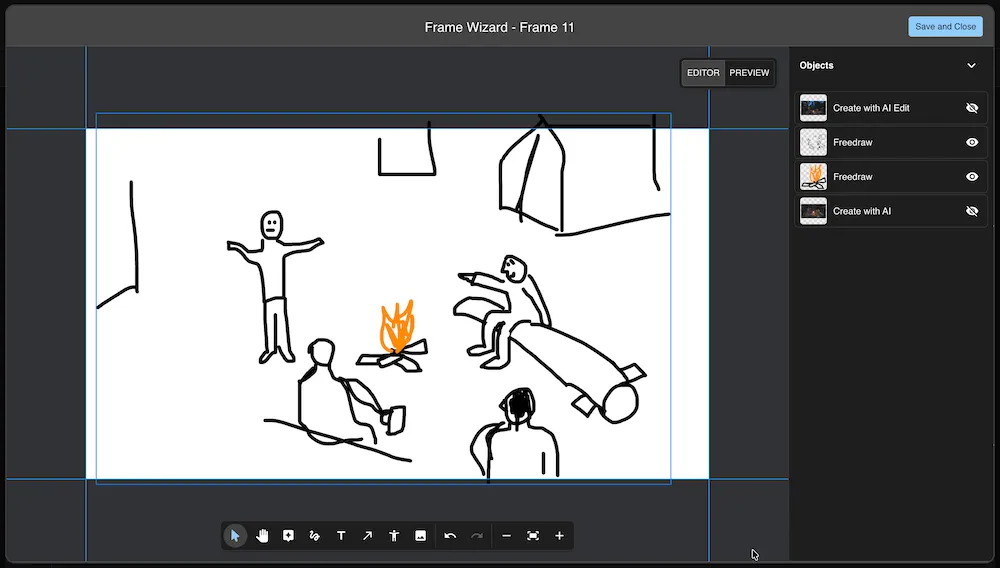Screen dimensions: 1000x568
Task: Collapse the Objects panel chevron
Action: coord(971,65)
